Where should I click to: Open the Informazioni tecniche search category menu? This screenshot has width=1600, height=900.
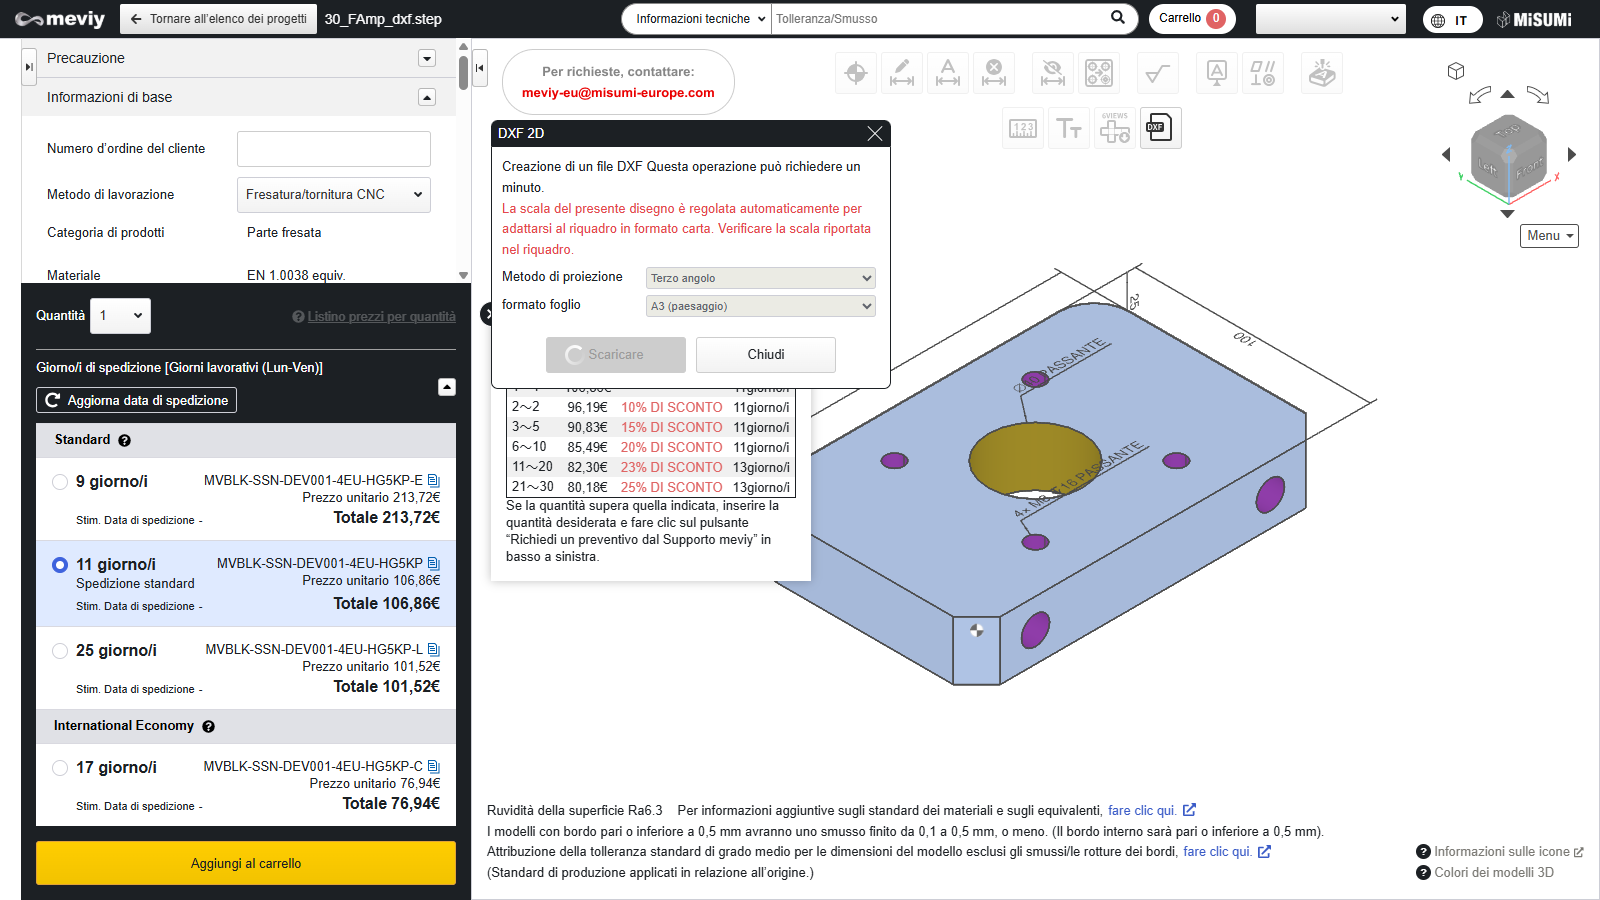click(x=698, y=19)
